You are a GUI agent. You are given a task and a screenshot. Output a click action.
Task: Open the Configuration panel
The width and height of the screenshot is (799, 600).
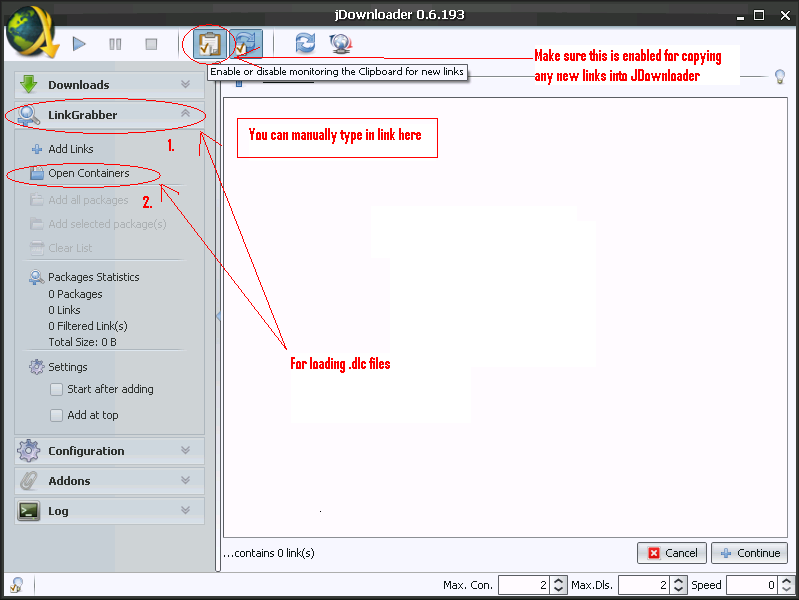pos(110,451)
